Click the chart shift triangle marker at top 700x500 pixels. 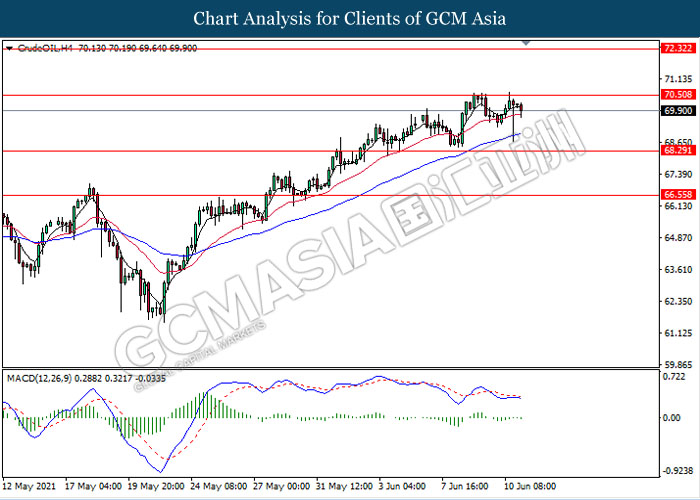coord(526,43)
